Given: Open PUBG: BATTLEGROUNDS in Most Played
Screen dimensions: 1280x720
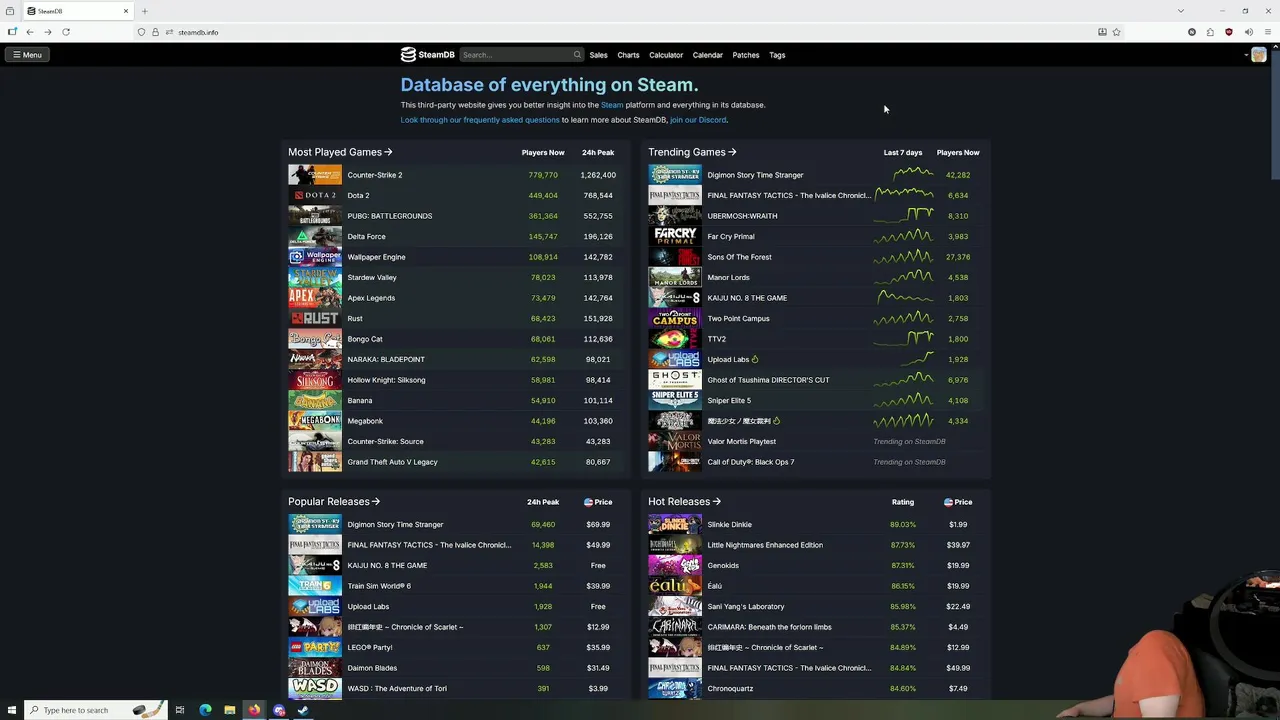Looking at the screenshot, I should [x=390, y=216].
